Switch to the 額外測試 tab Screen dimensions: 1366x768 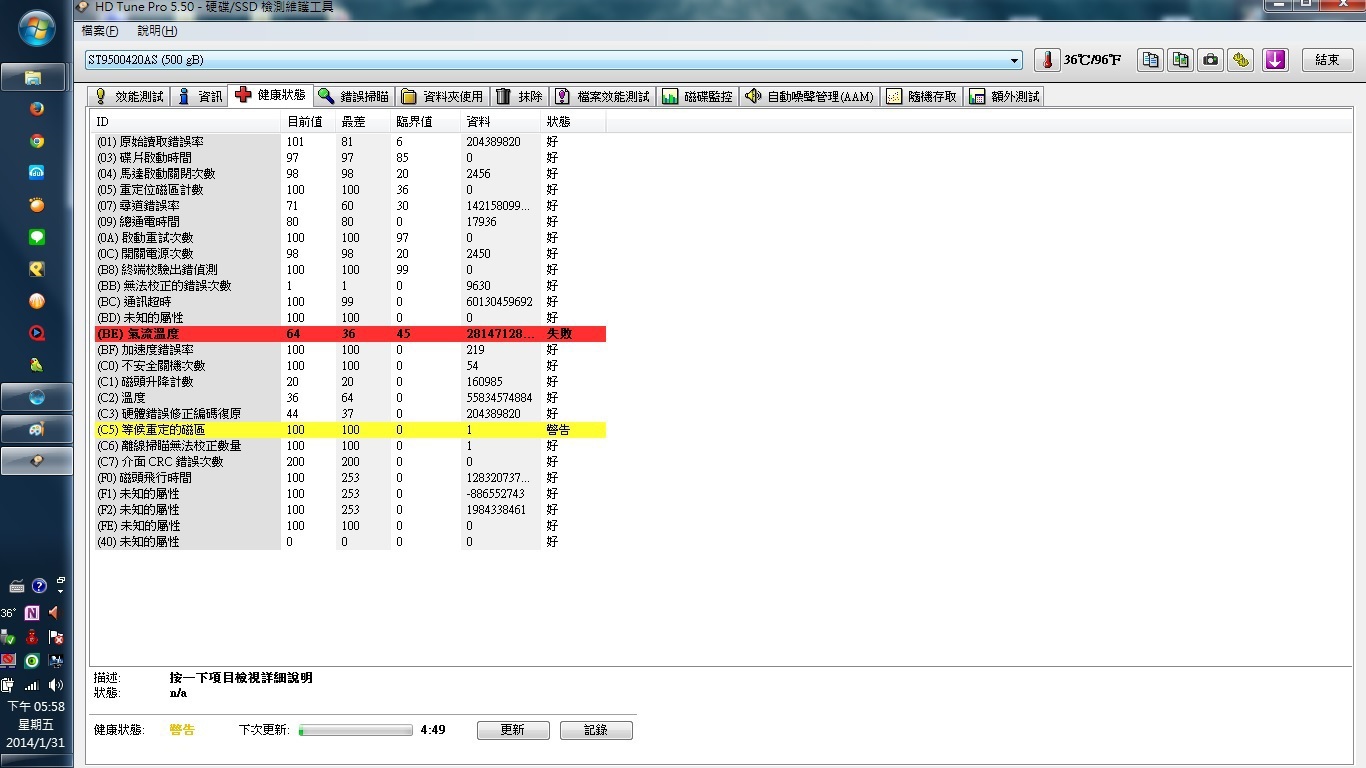[x=1004, y=97]
